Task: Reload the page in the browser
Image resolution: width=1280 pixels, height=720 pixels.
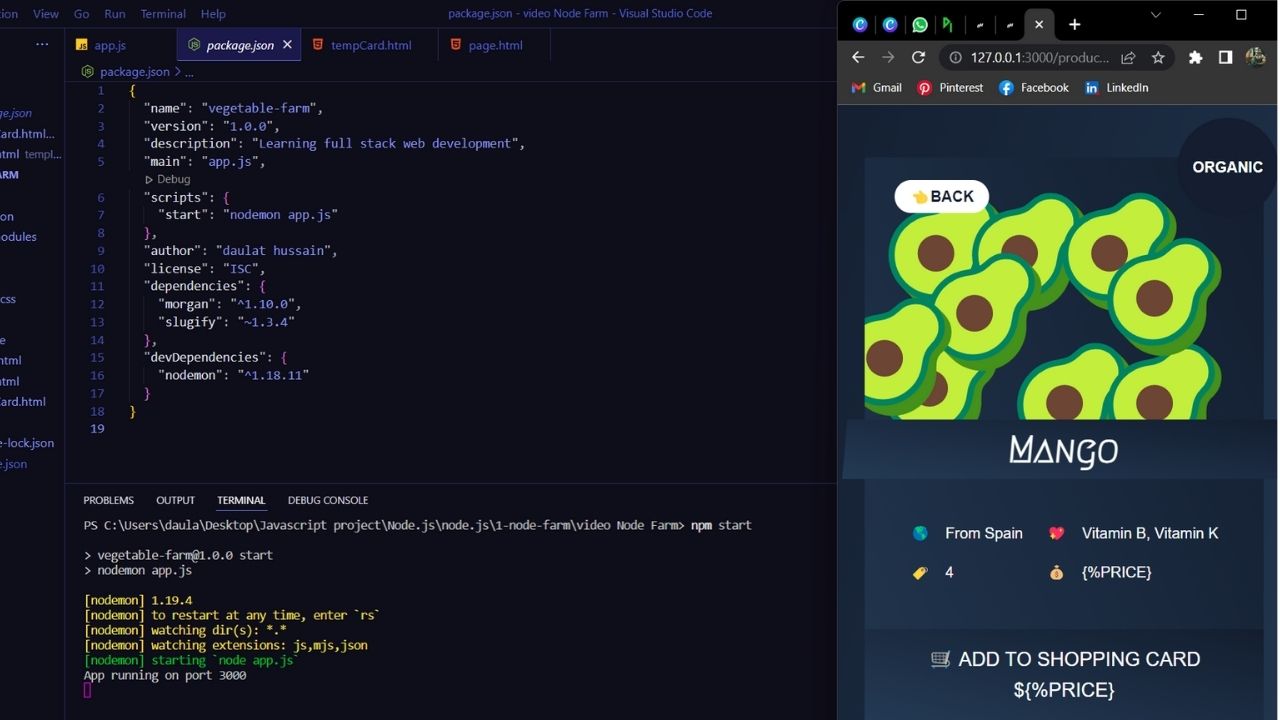Action: [918, 58]
